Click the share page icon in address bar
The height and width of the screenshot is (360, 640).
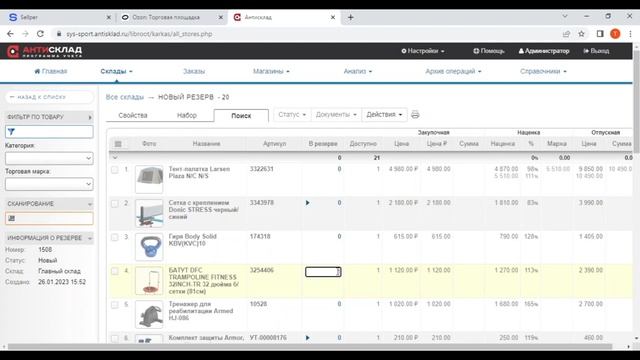[x=566, y=34]
